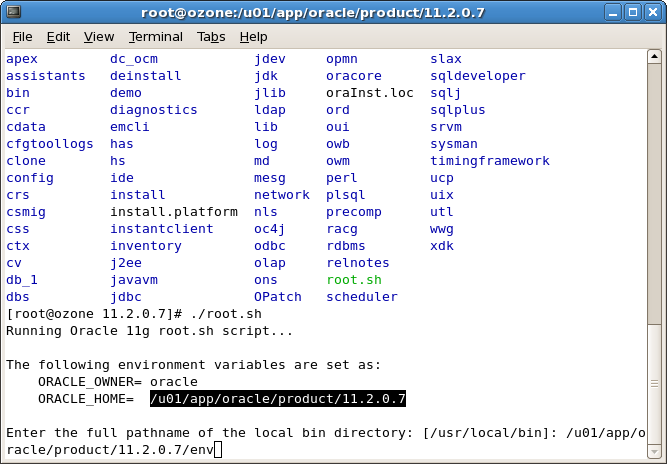Click the OPatch directory name
The image size is (667, 464).
(x=278, y=297)
